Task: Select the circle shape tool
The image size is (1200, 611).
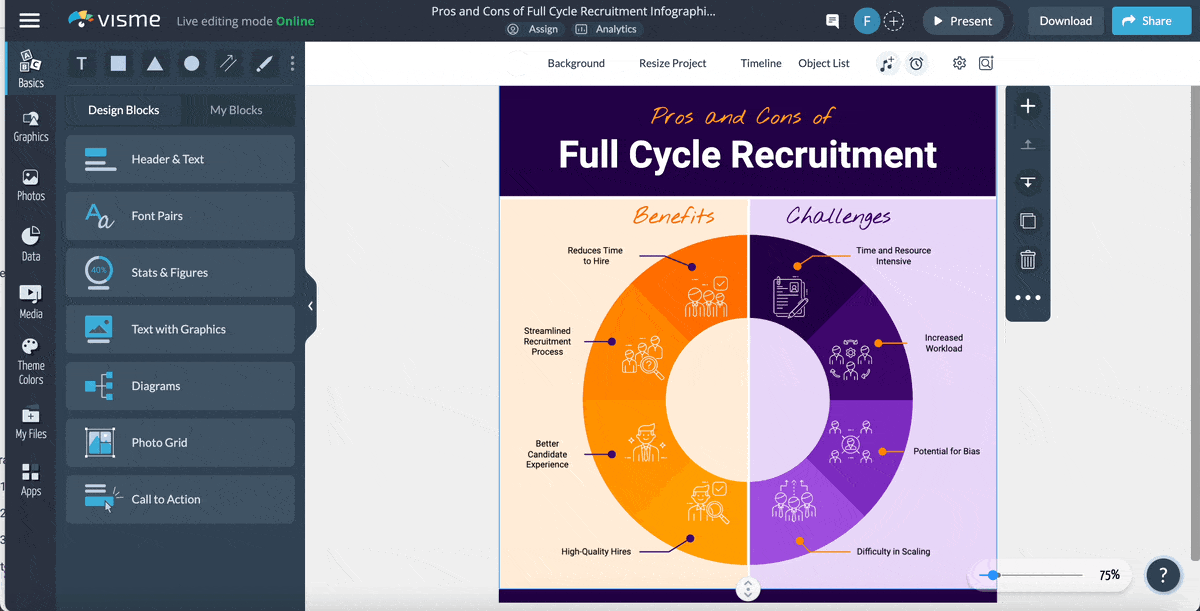Action: pos(191,64)
